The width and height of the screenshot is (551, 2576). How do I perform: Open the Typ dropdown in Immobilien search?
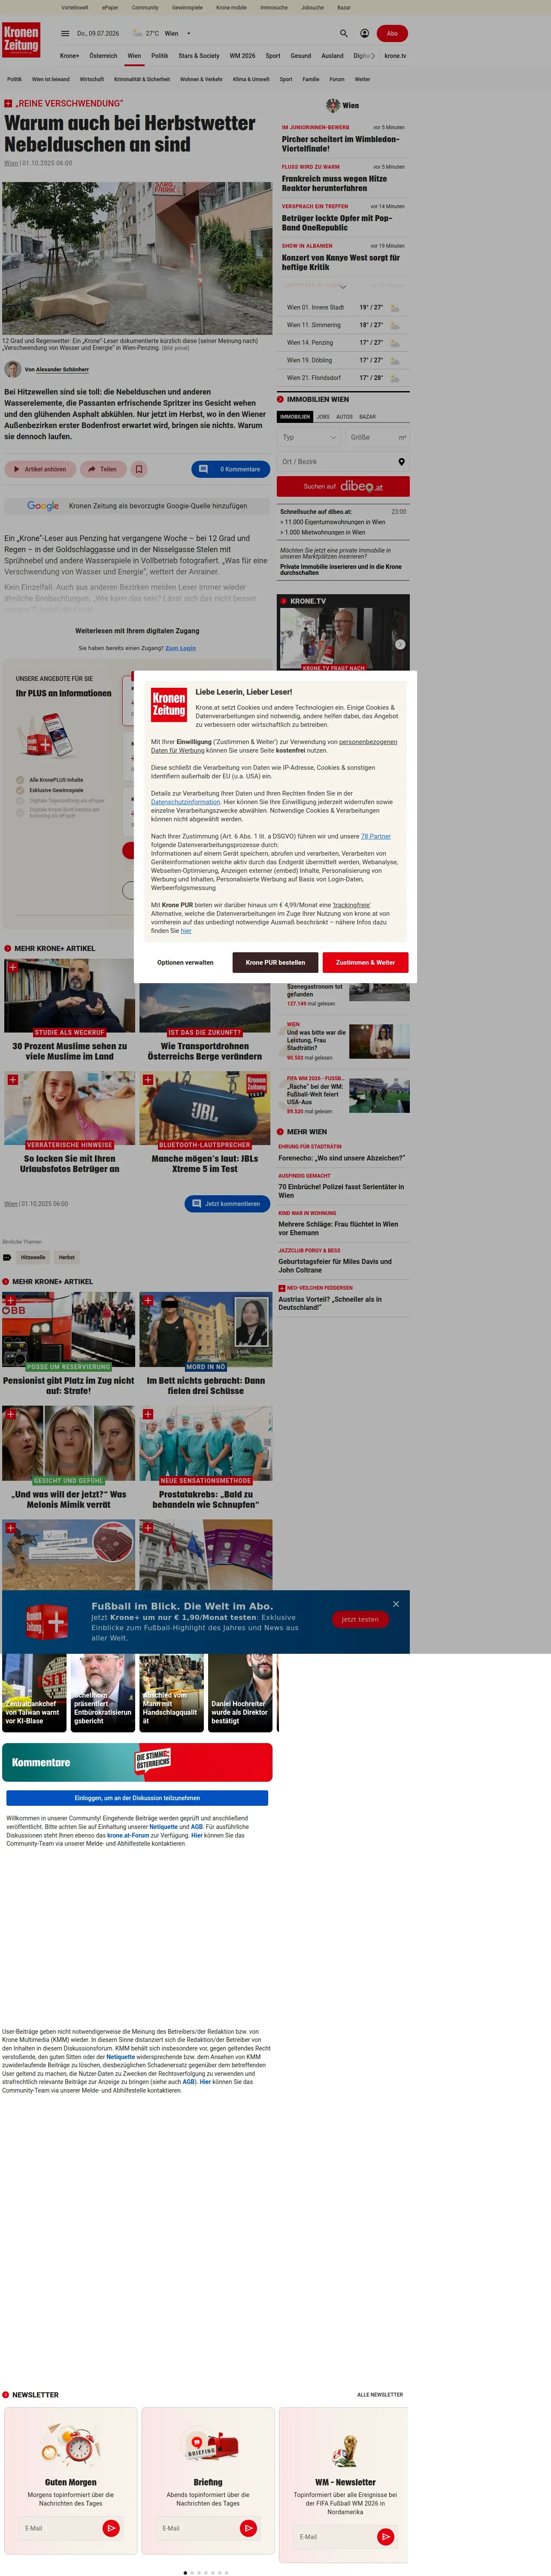[309, 437]
